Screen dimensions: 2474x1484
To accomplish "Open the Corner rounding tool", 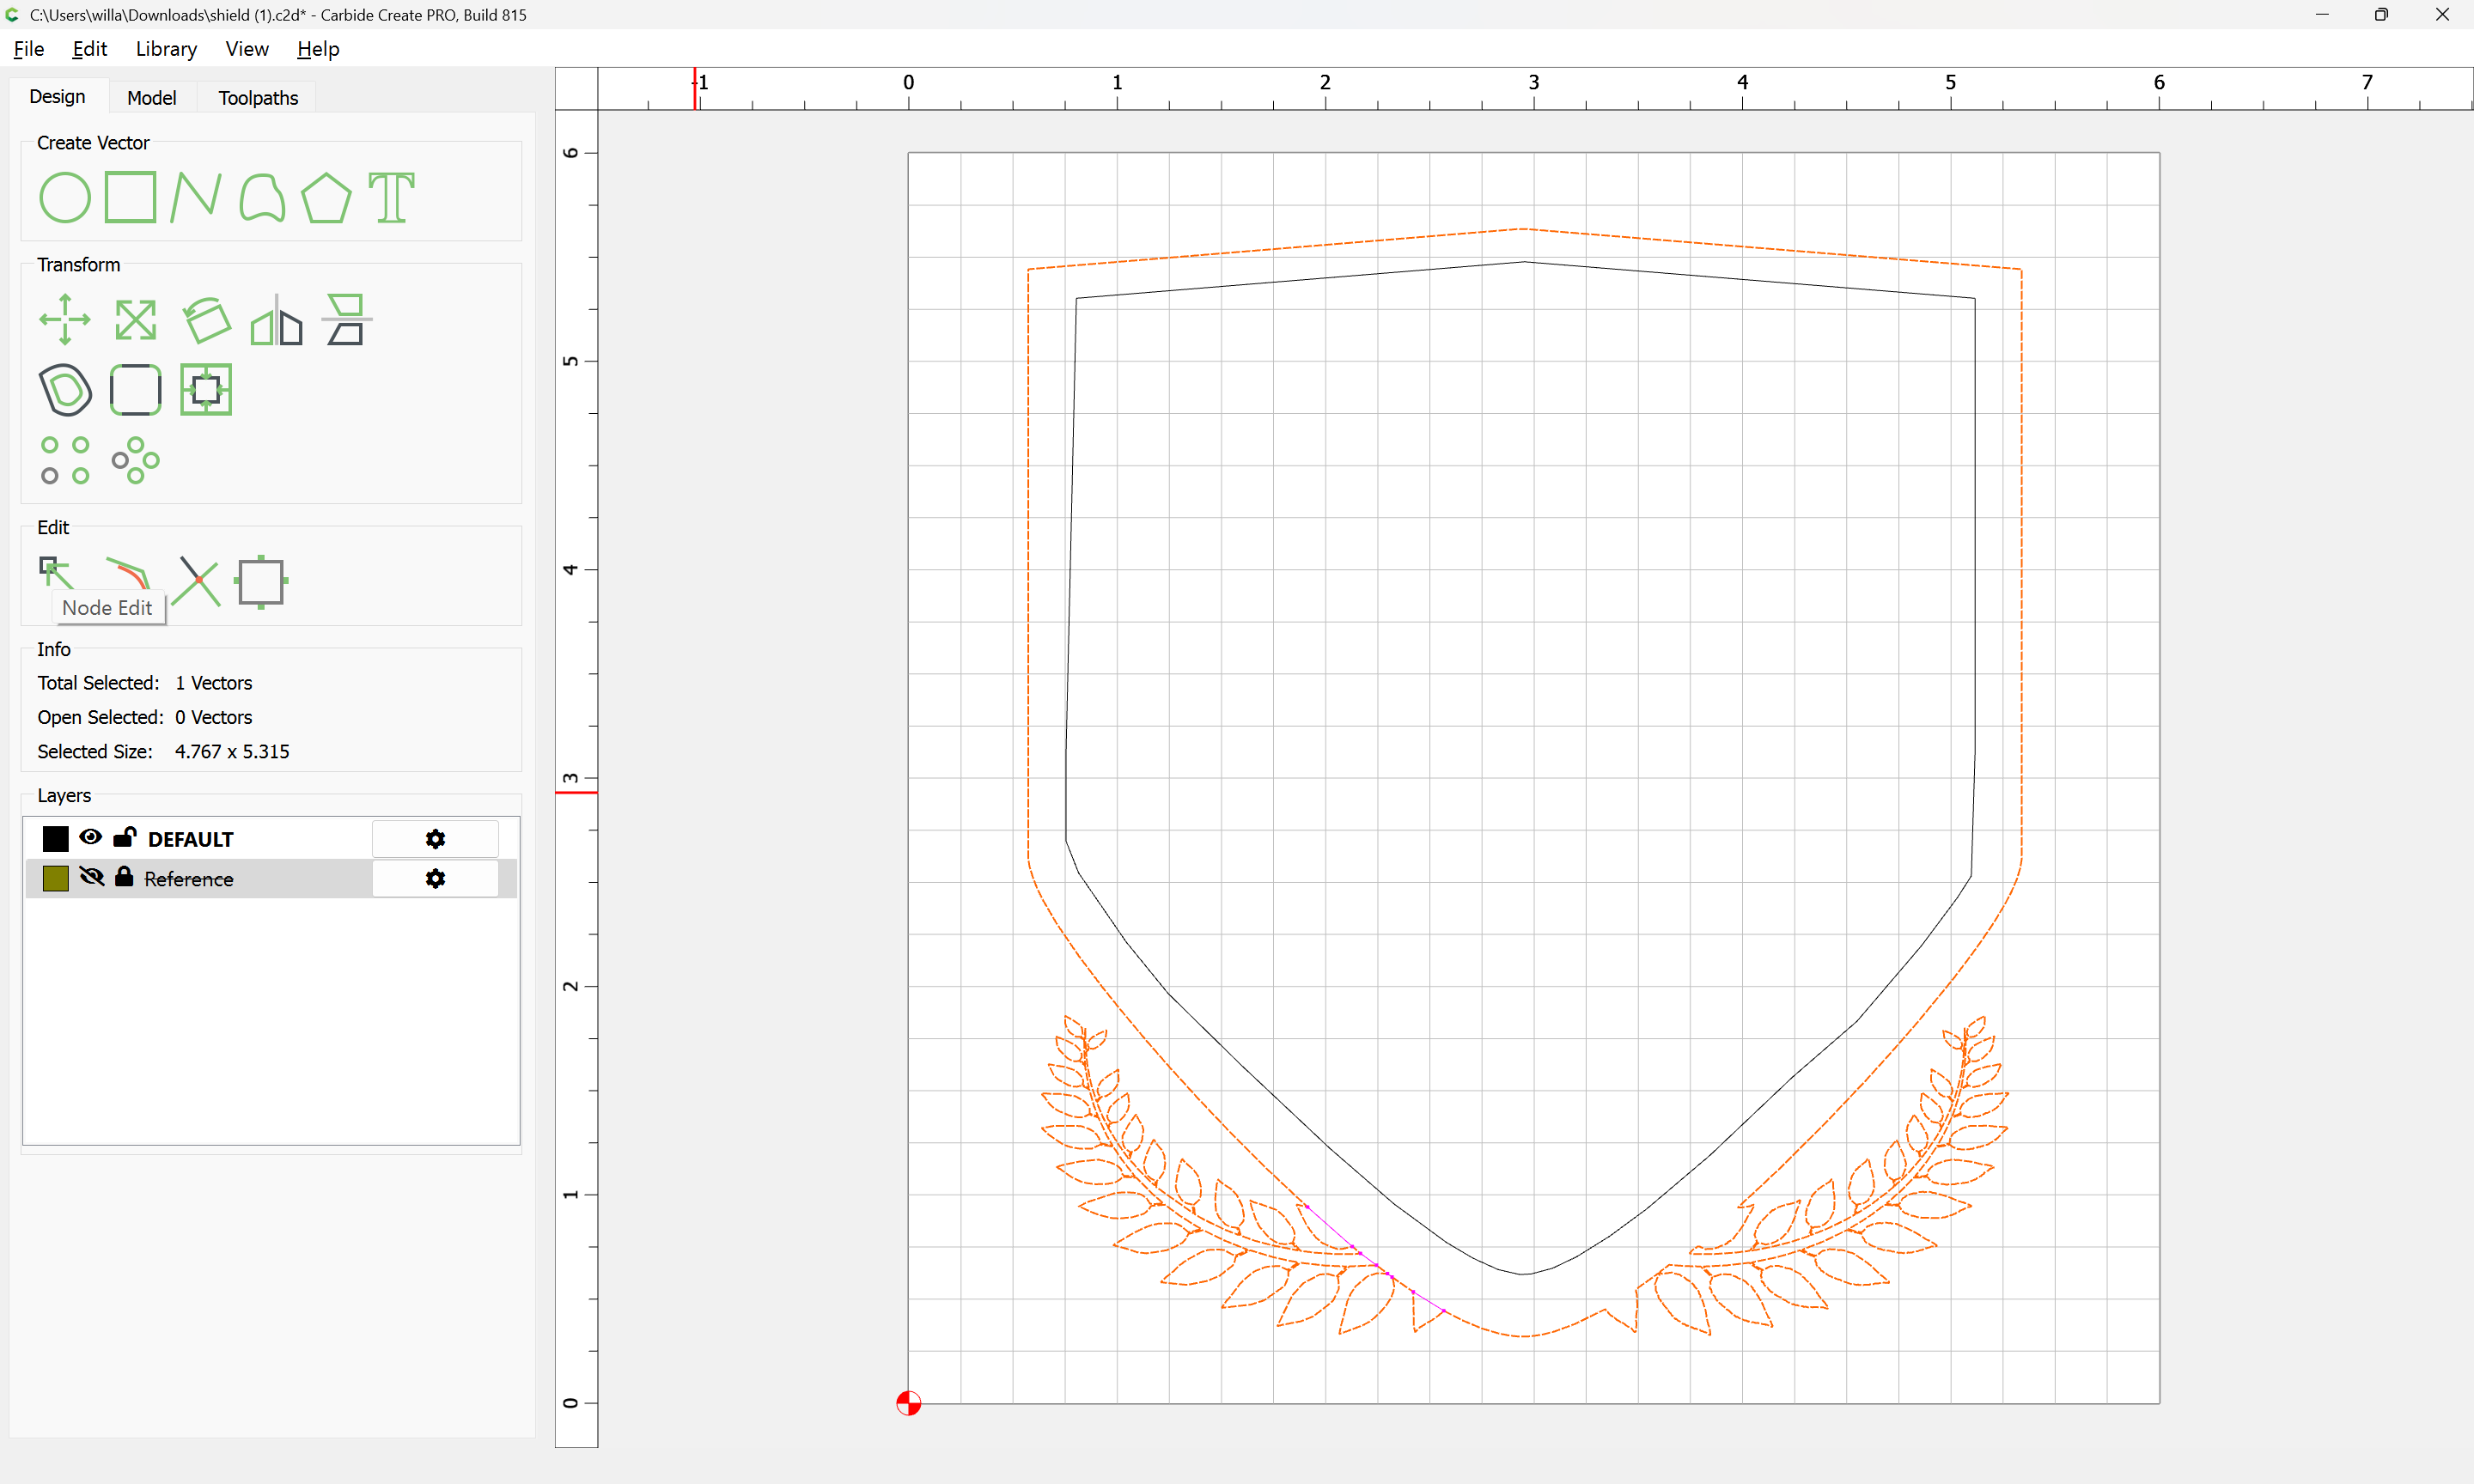I will [135, 390].
